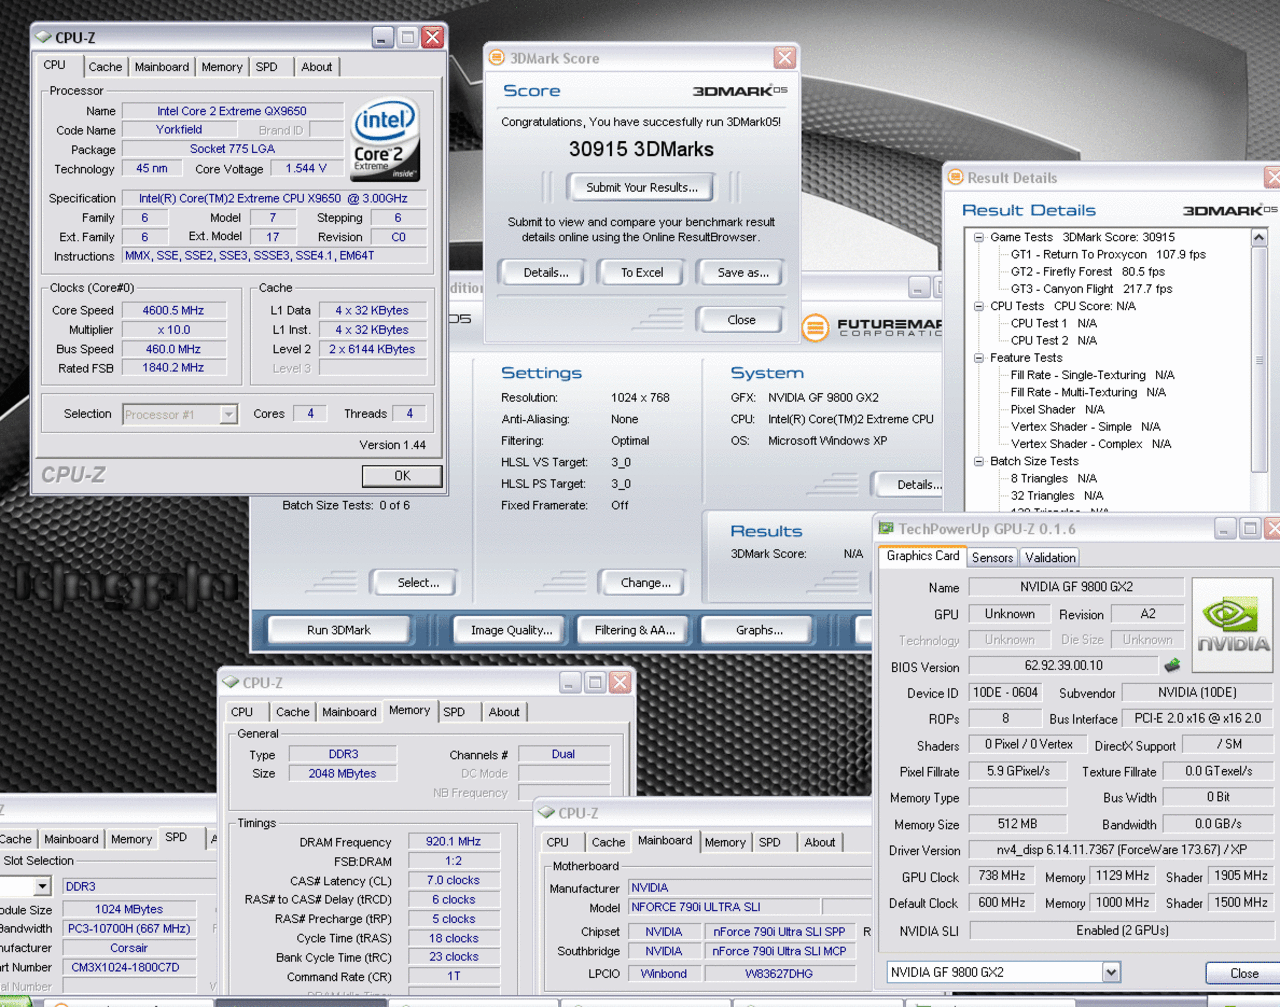The image size is (1280, 1007).
Task: Click the NFORCE 790i ULTRA SLI model field
Action: tap(724, 908)
